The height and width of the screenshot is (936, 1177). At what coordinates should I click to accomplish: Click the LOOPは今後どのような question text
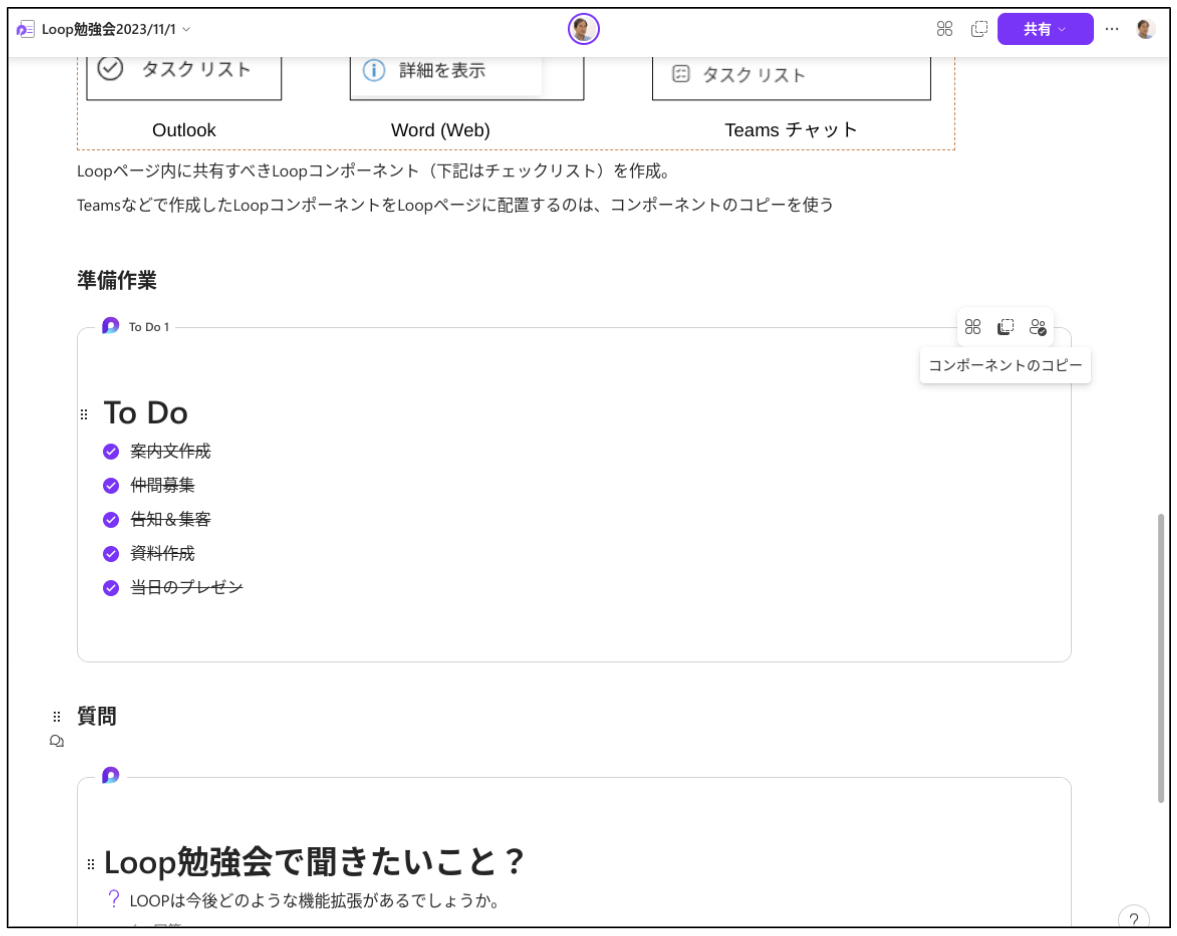[x=315, y=901]
